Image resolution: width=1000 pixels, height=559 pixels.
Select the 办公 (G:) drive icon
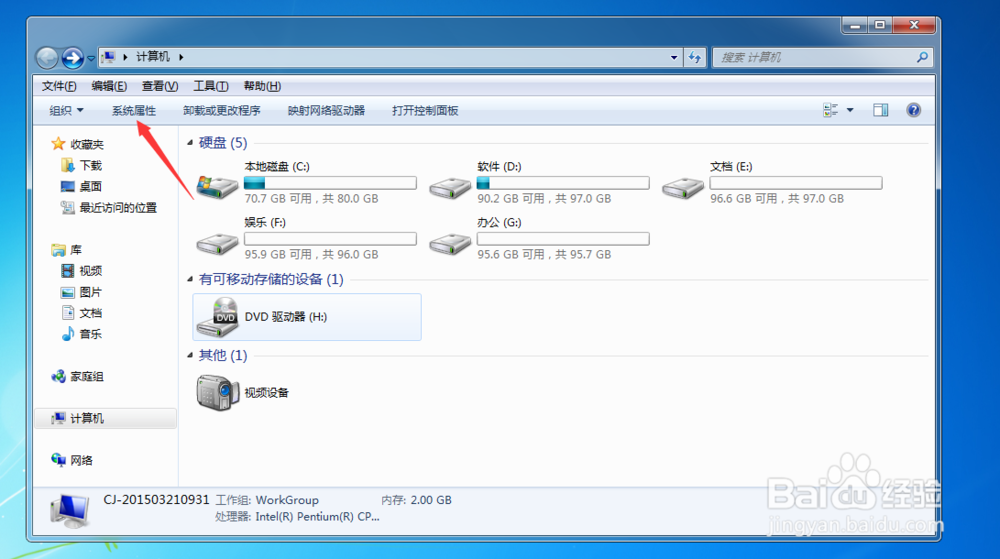(x=450, y=243)
